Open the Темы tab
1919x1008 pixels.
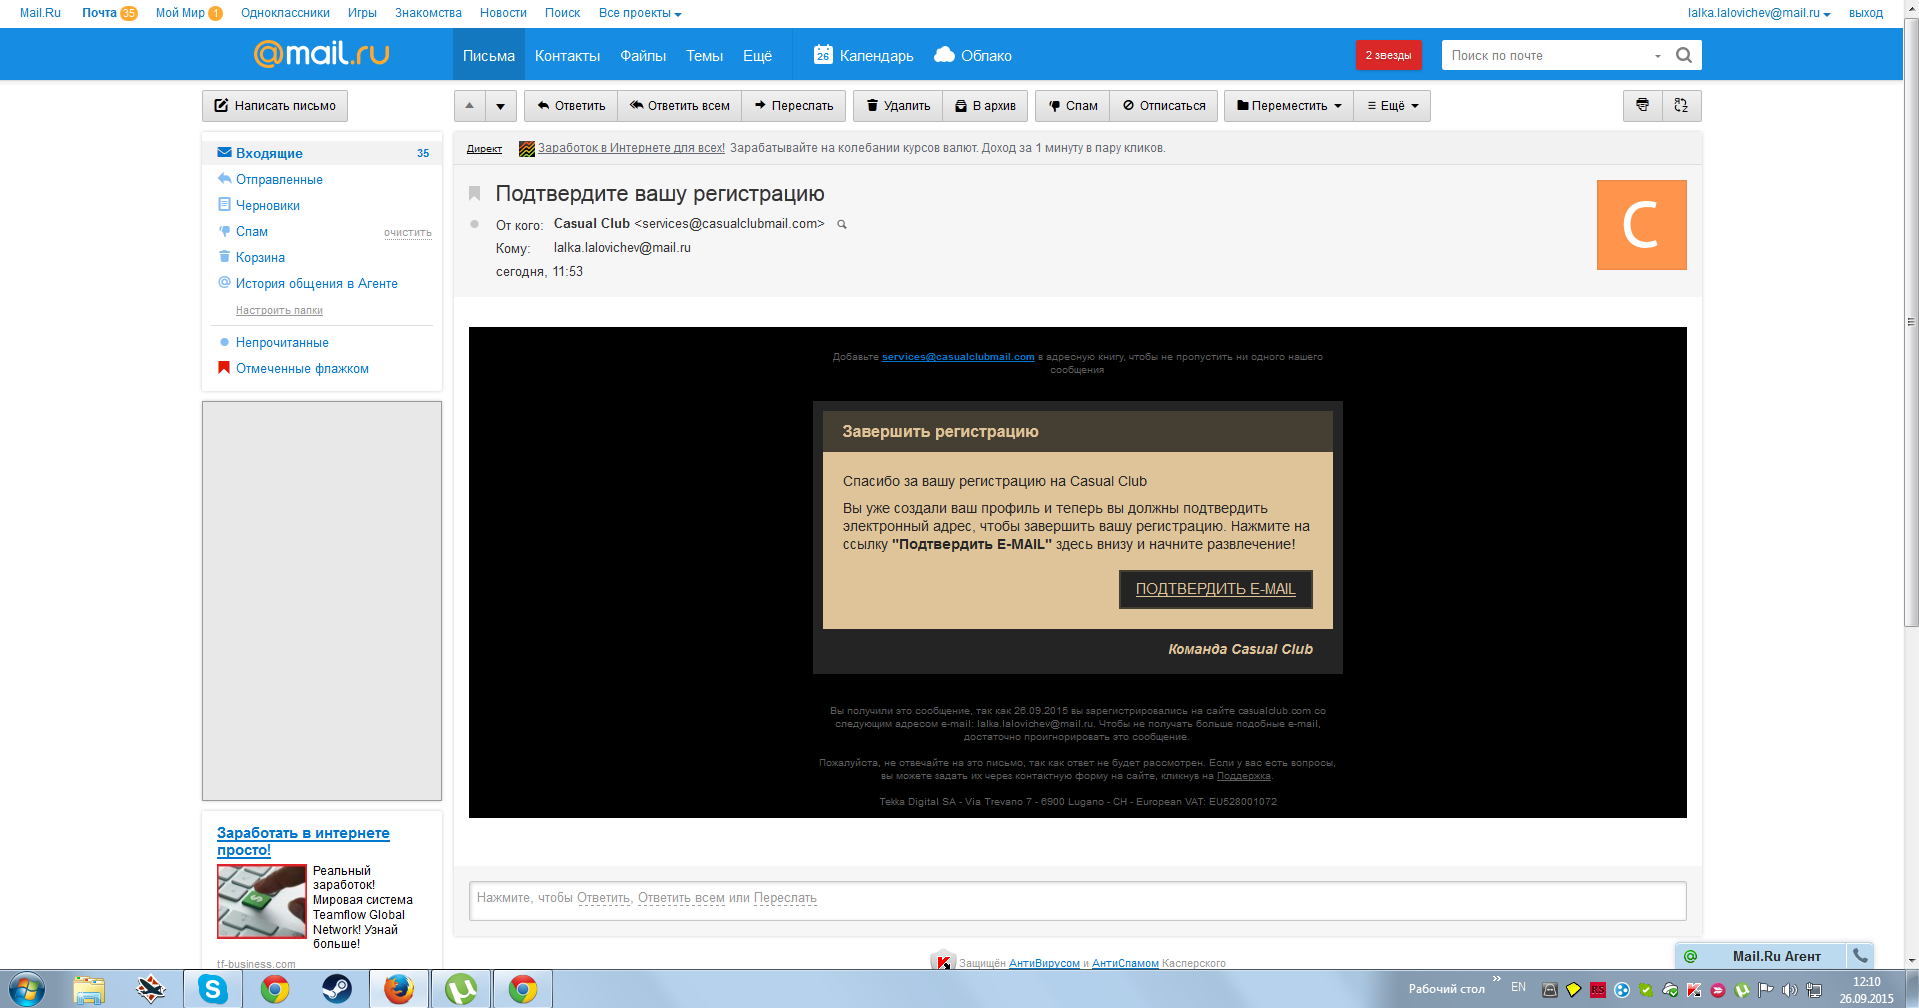point(704,56)
